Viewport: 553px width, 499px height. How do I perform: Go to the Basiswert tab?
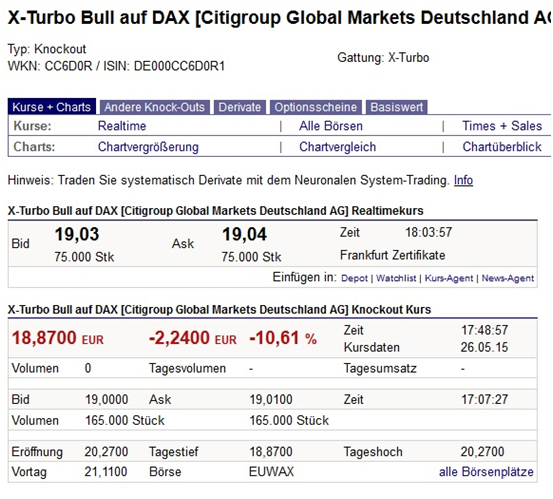[x=396, y=107]
